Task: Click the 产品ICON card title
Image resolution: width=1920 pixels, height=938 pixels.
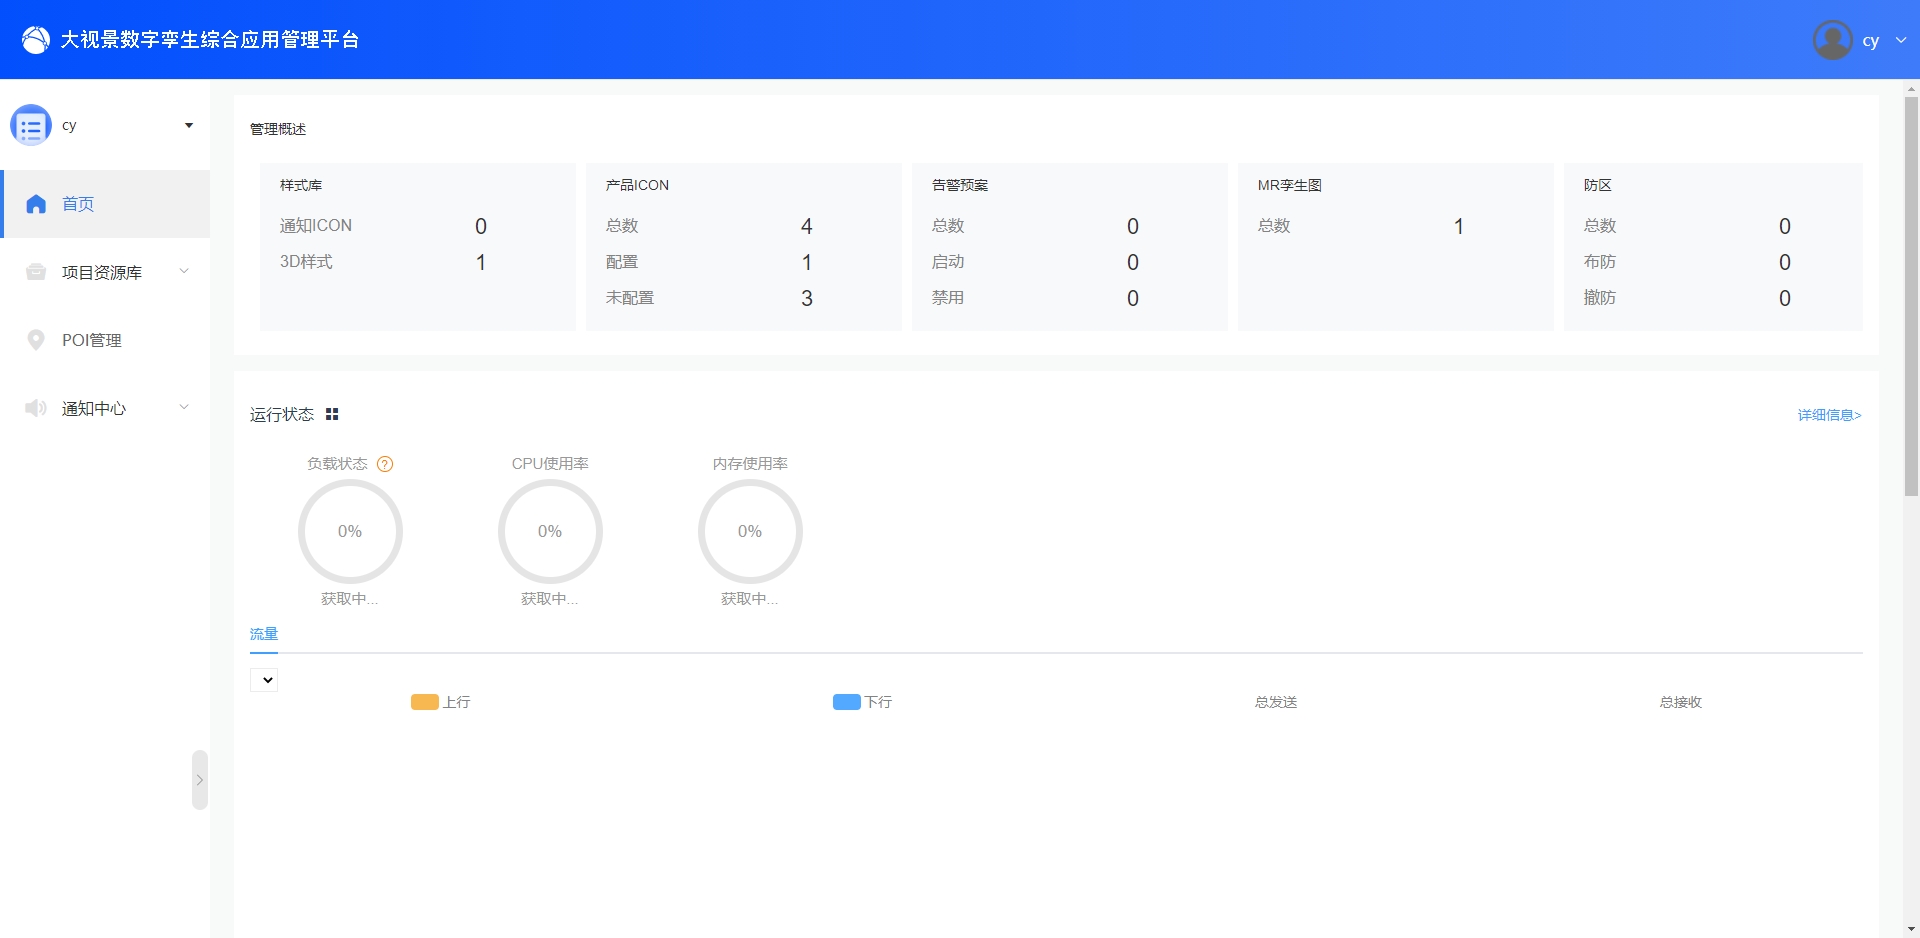Action: point(637,185)
